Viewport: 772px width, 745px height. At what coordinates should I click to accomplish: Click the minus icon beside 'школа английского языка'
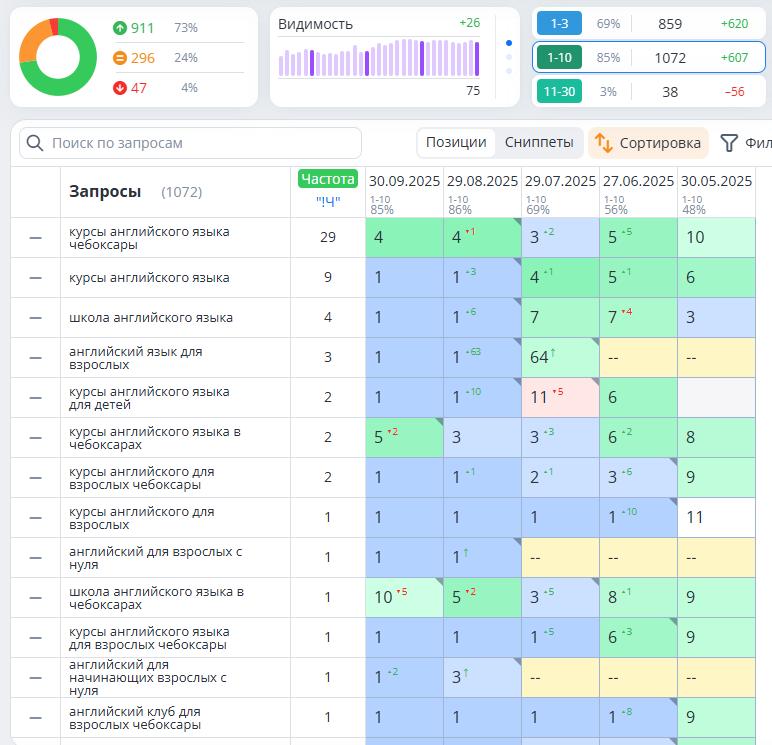click(x=36, y=318)
